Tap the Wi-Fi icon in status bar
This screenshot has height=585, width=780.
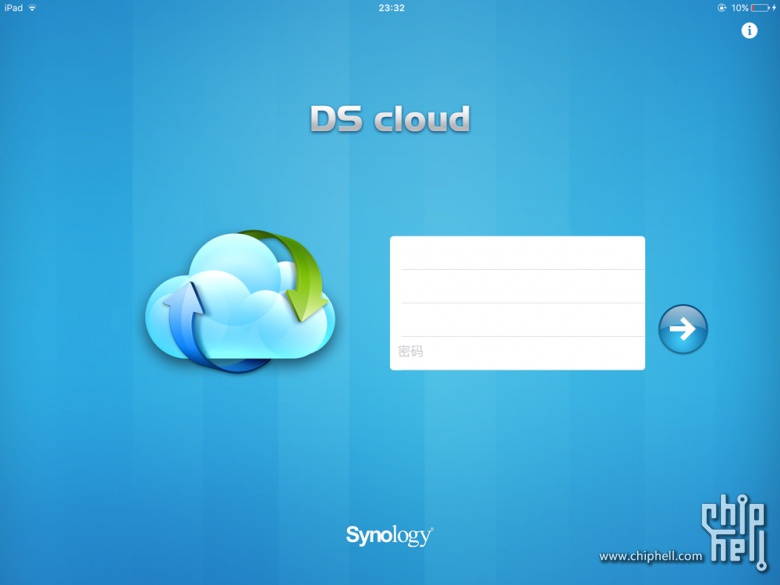tap(32, 8)
